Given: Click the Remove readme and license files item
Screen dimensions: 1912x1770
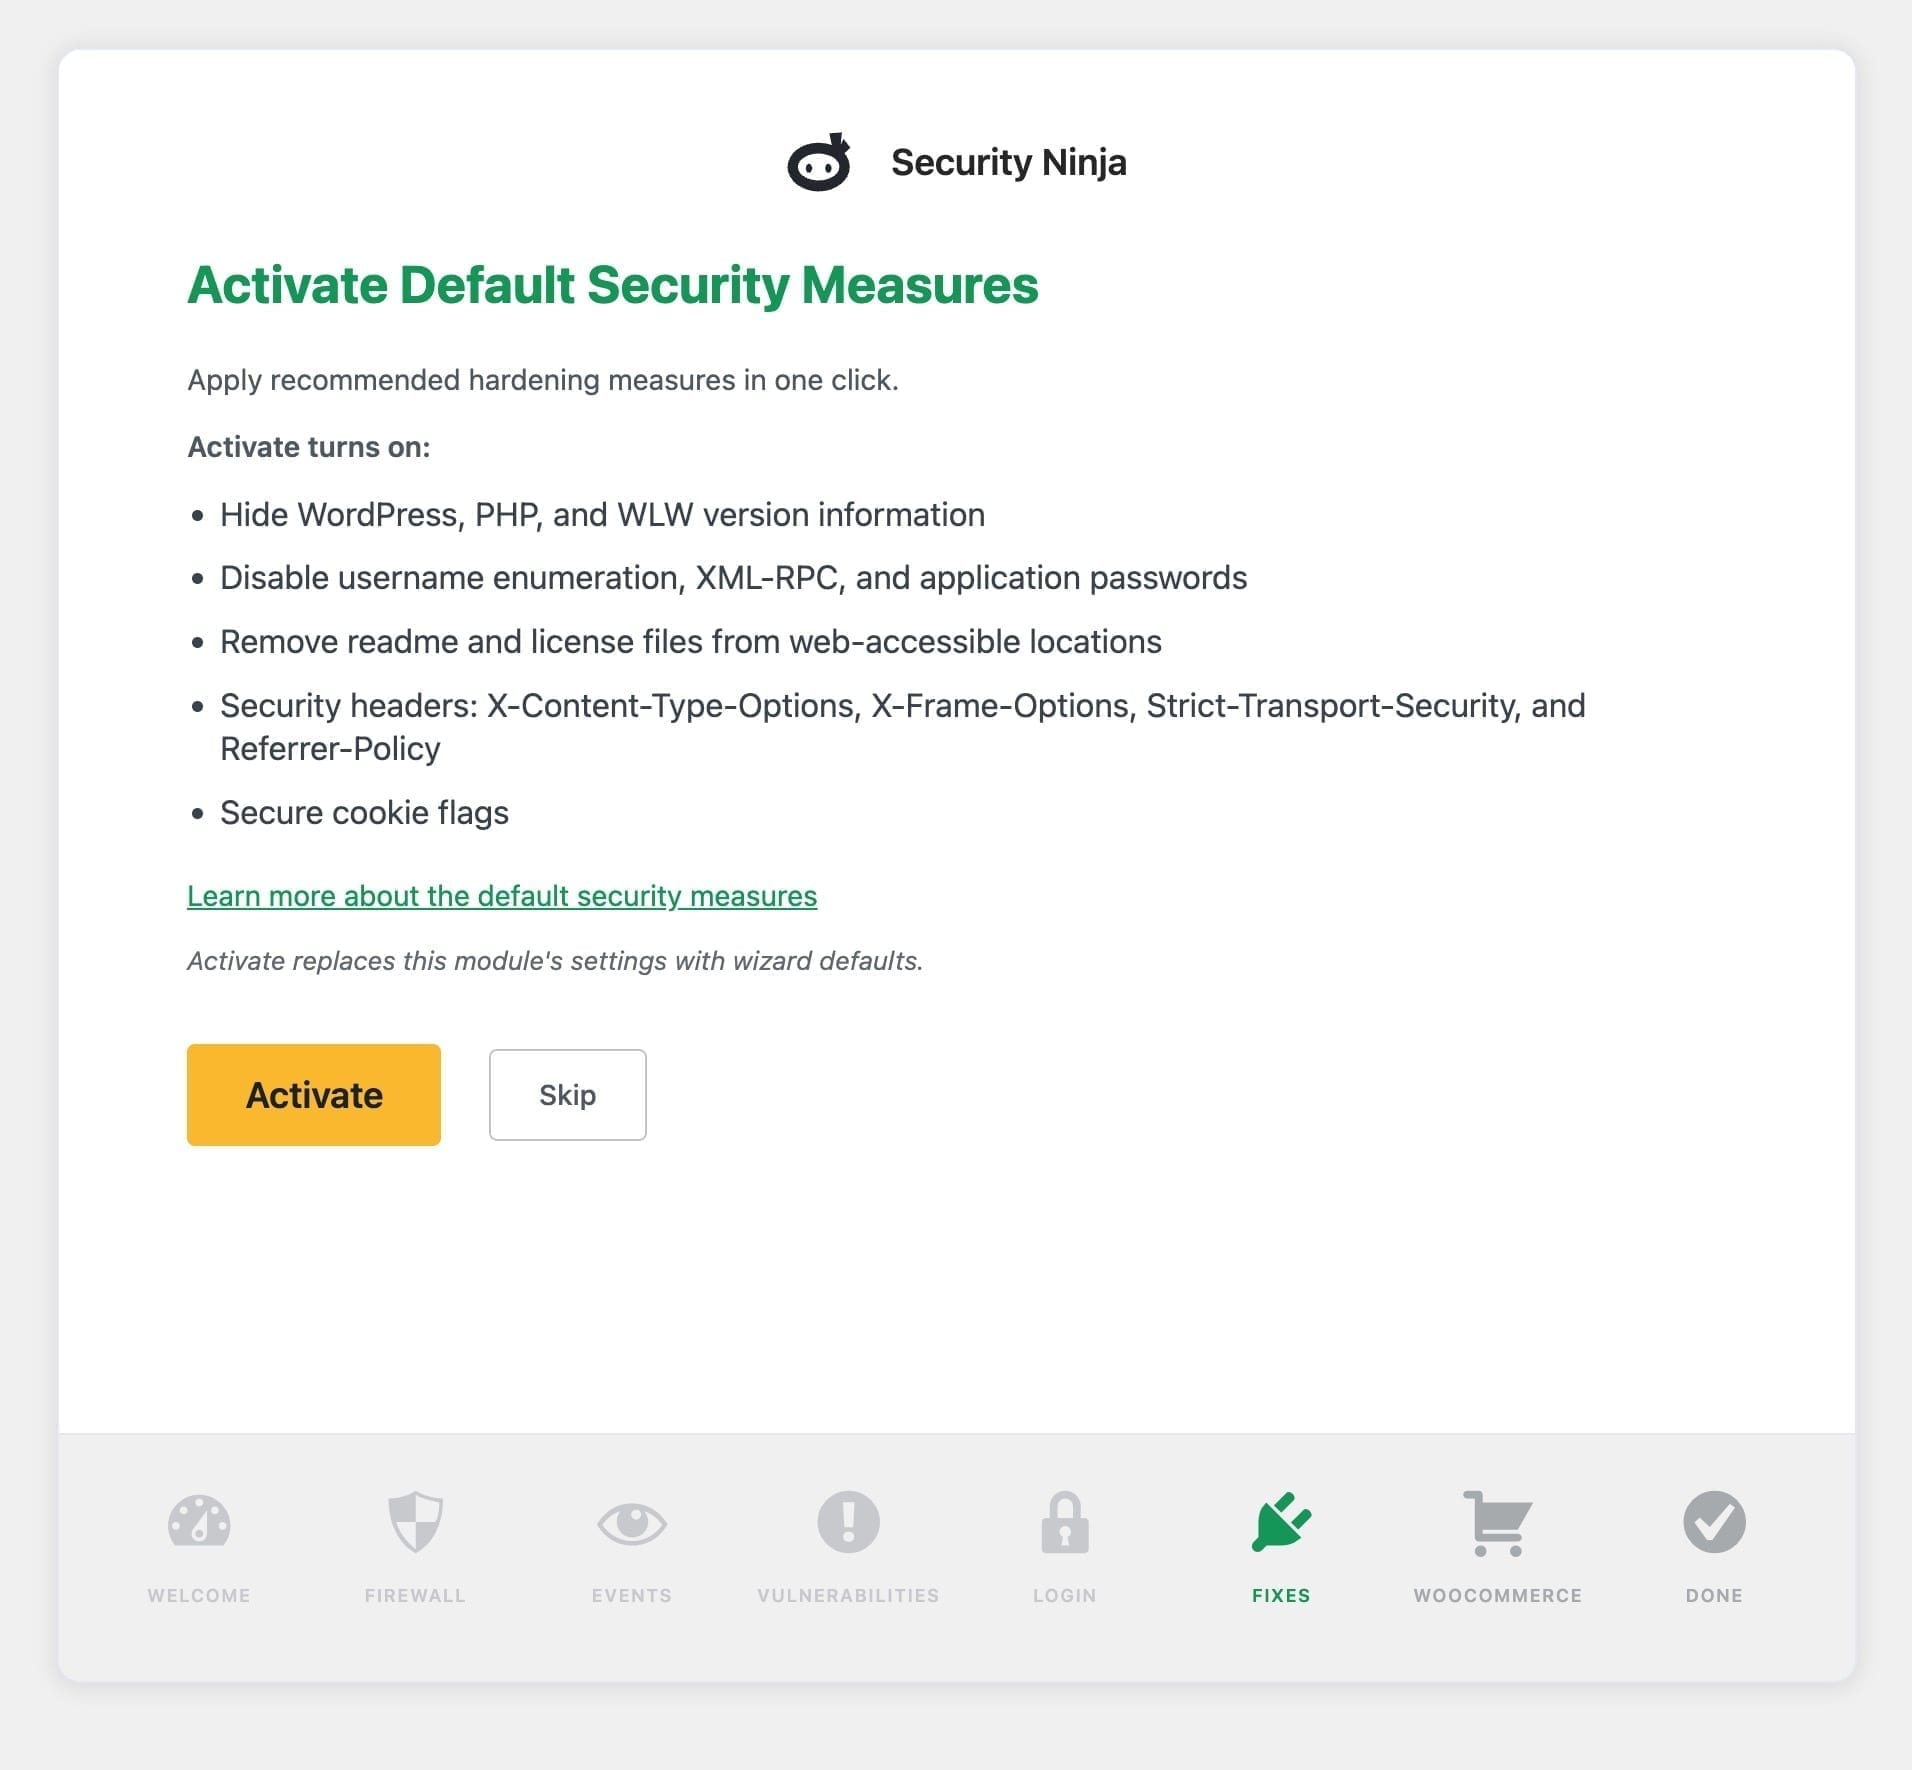Looking at the screenshot, I should (691, 642).
